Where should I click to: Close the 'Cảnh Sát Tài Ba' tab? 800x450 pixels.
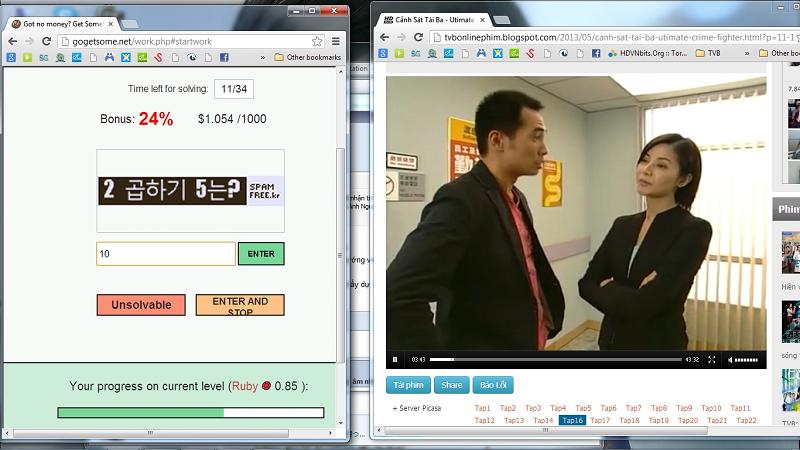click(x=483, y=20)
